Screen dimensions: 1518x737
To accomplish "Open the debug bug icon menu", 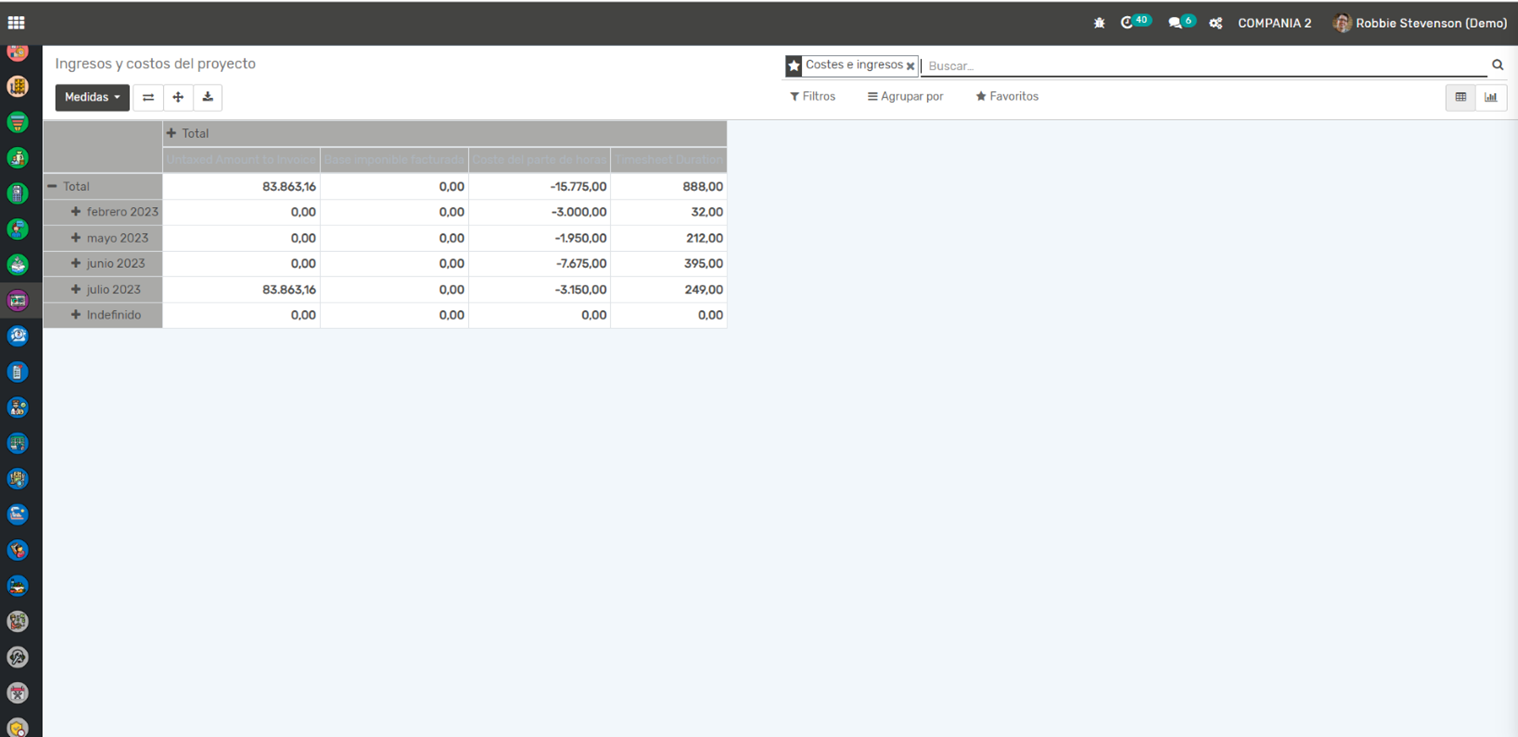I will tap(1099, 23).
